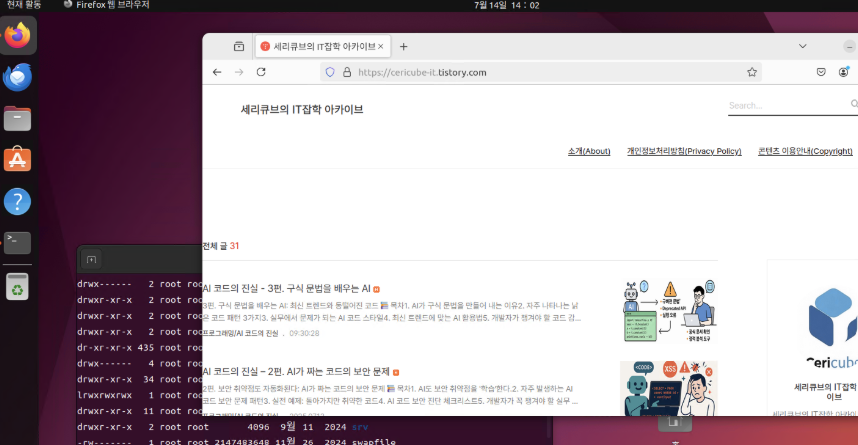Image resolution: width=858 pixels, height=445 pixels.
Task: Open the Files manager dock icon
Action: pos(18,118)
